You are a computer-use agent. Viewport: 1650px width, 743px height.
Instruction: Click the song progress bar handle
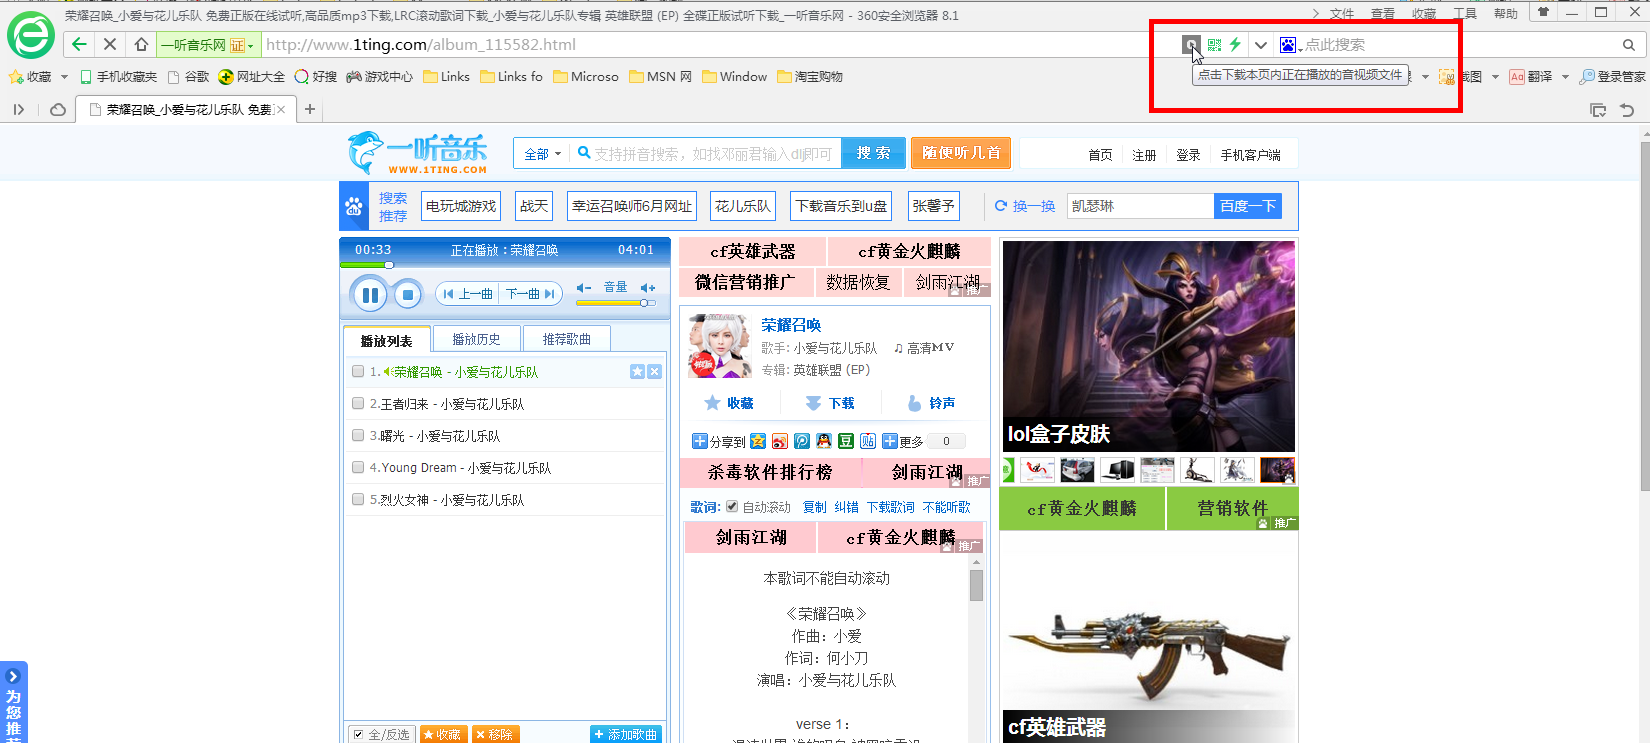389,265
